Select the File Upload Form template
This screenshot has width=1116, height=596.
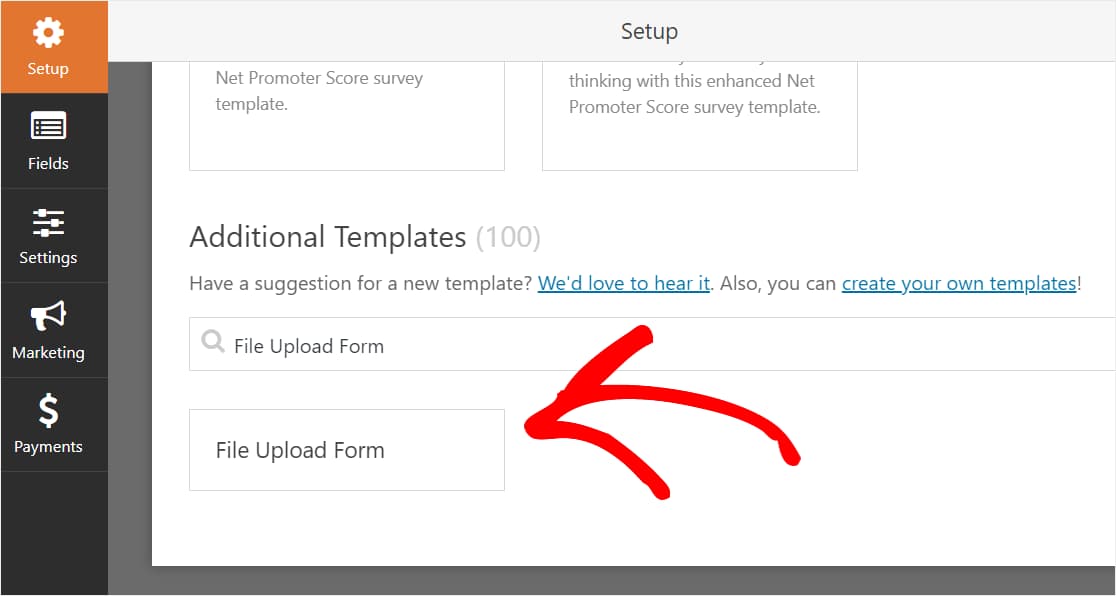point(346,450)
